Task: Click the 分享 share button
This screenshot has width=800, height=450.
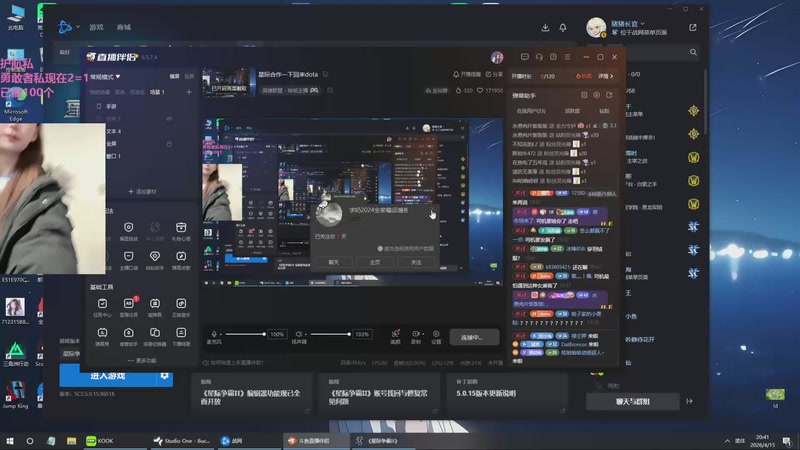Action: coord(494,74)
